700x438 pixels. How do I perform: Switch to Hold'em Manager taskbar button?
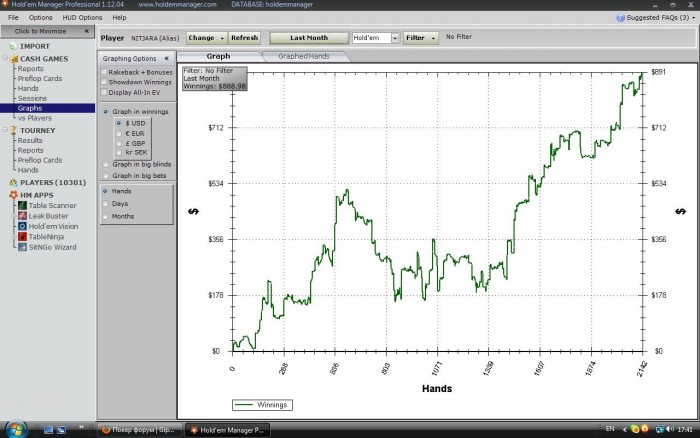(x=227, y=430)
